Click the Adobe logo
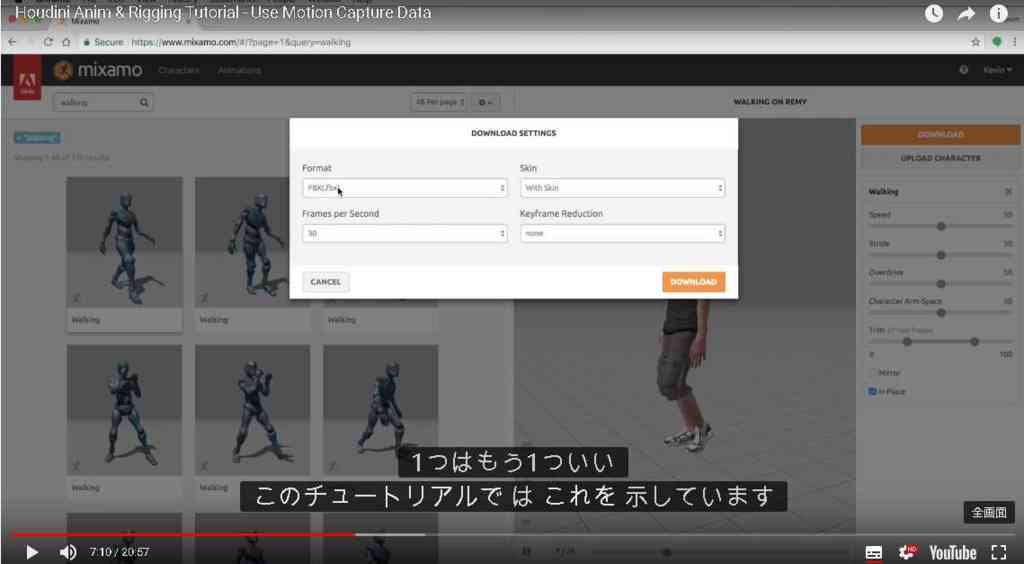Screen dimensions: 1024x564 (27, 80)
